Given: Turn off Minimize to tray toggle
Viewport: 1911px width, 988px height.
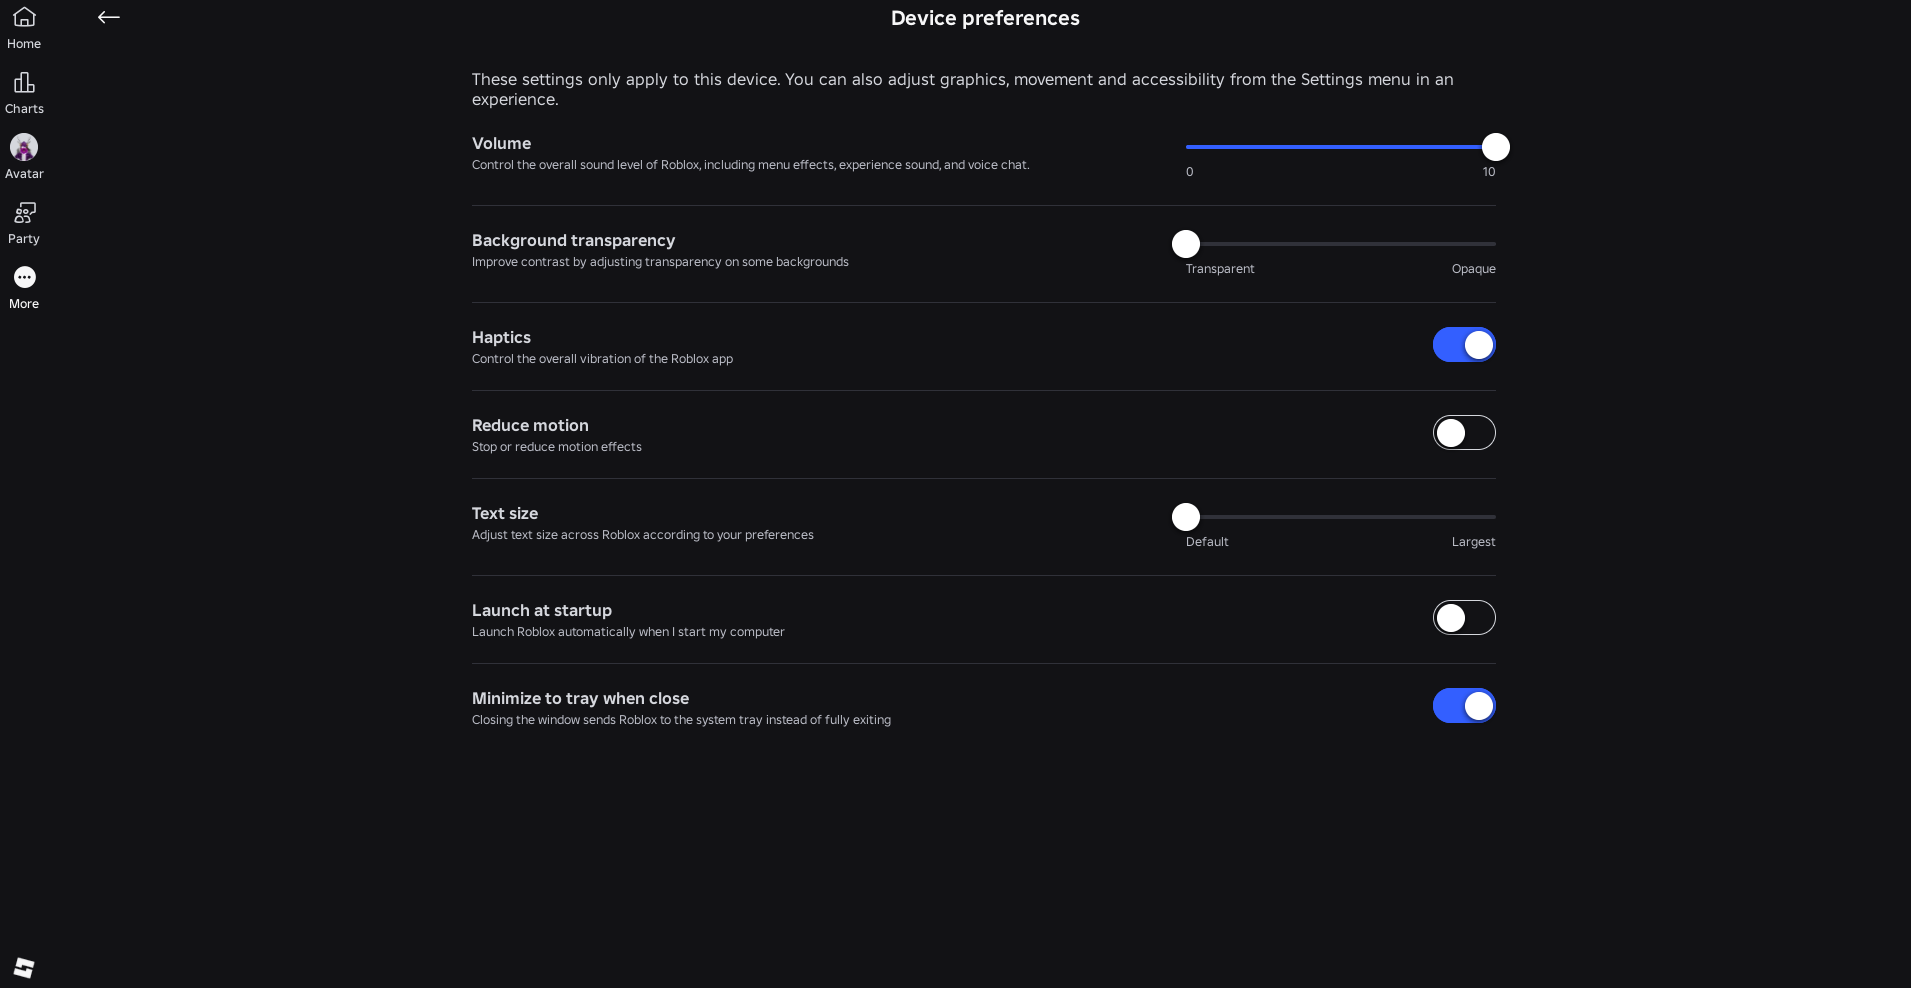Looking at the screenshot, I should click(x=1464, y=706).
